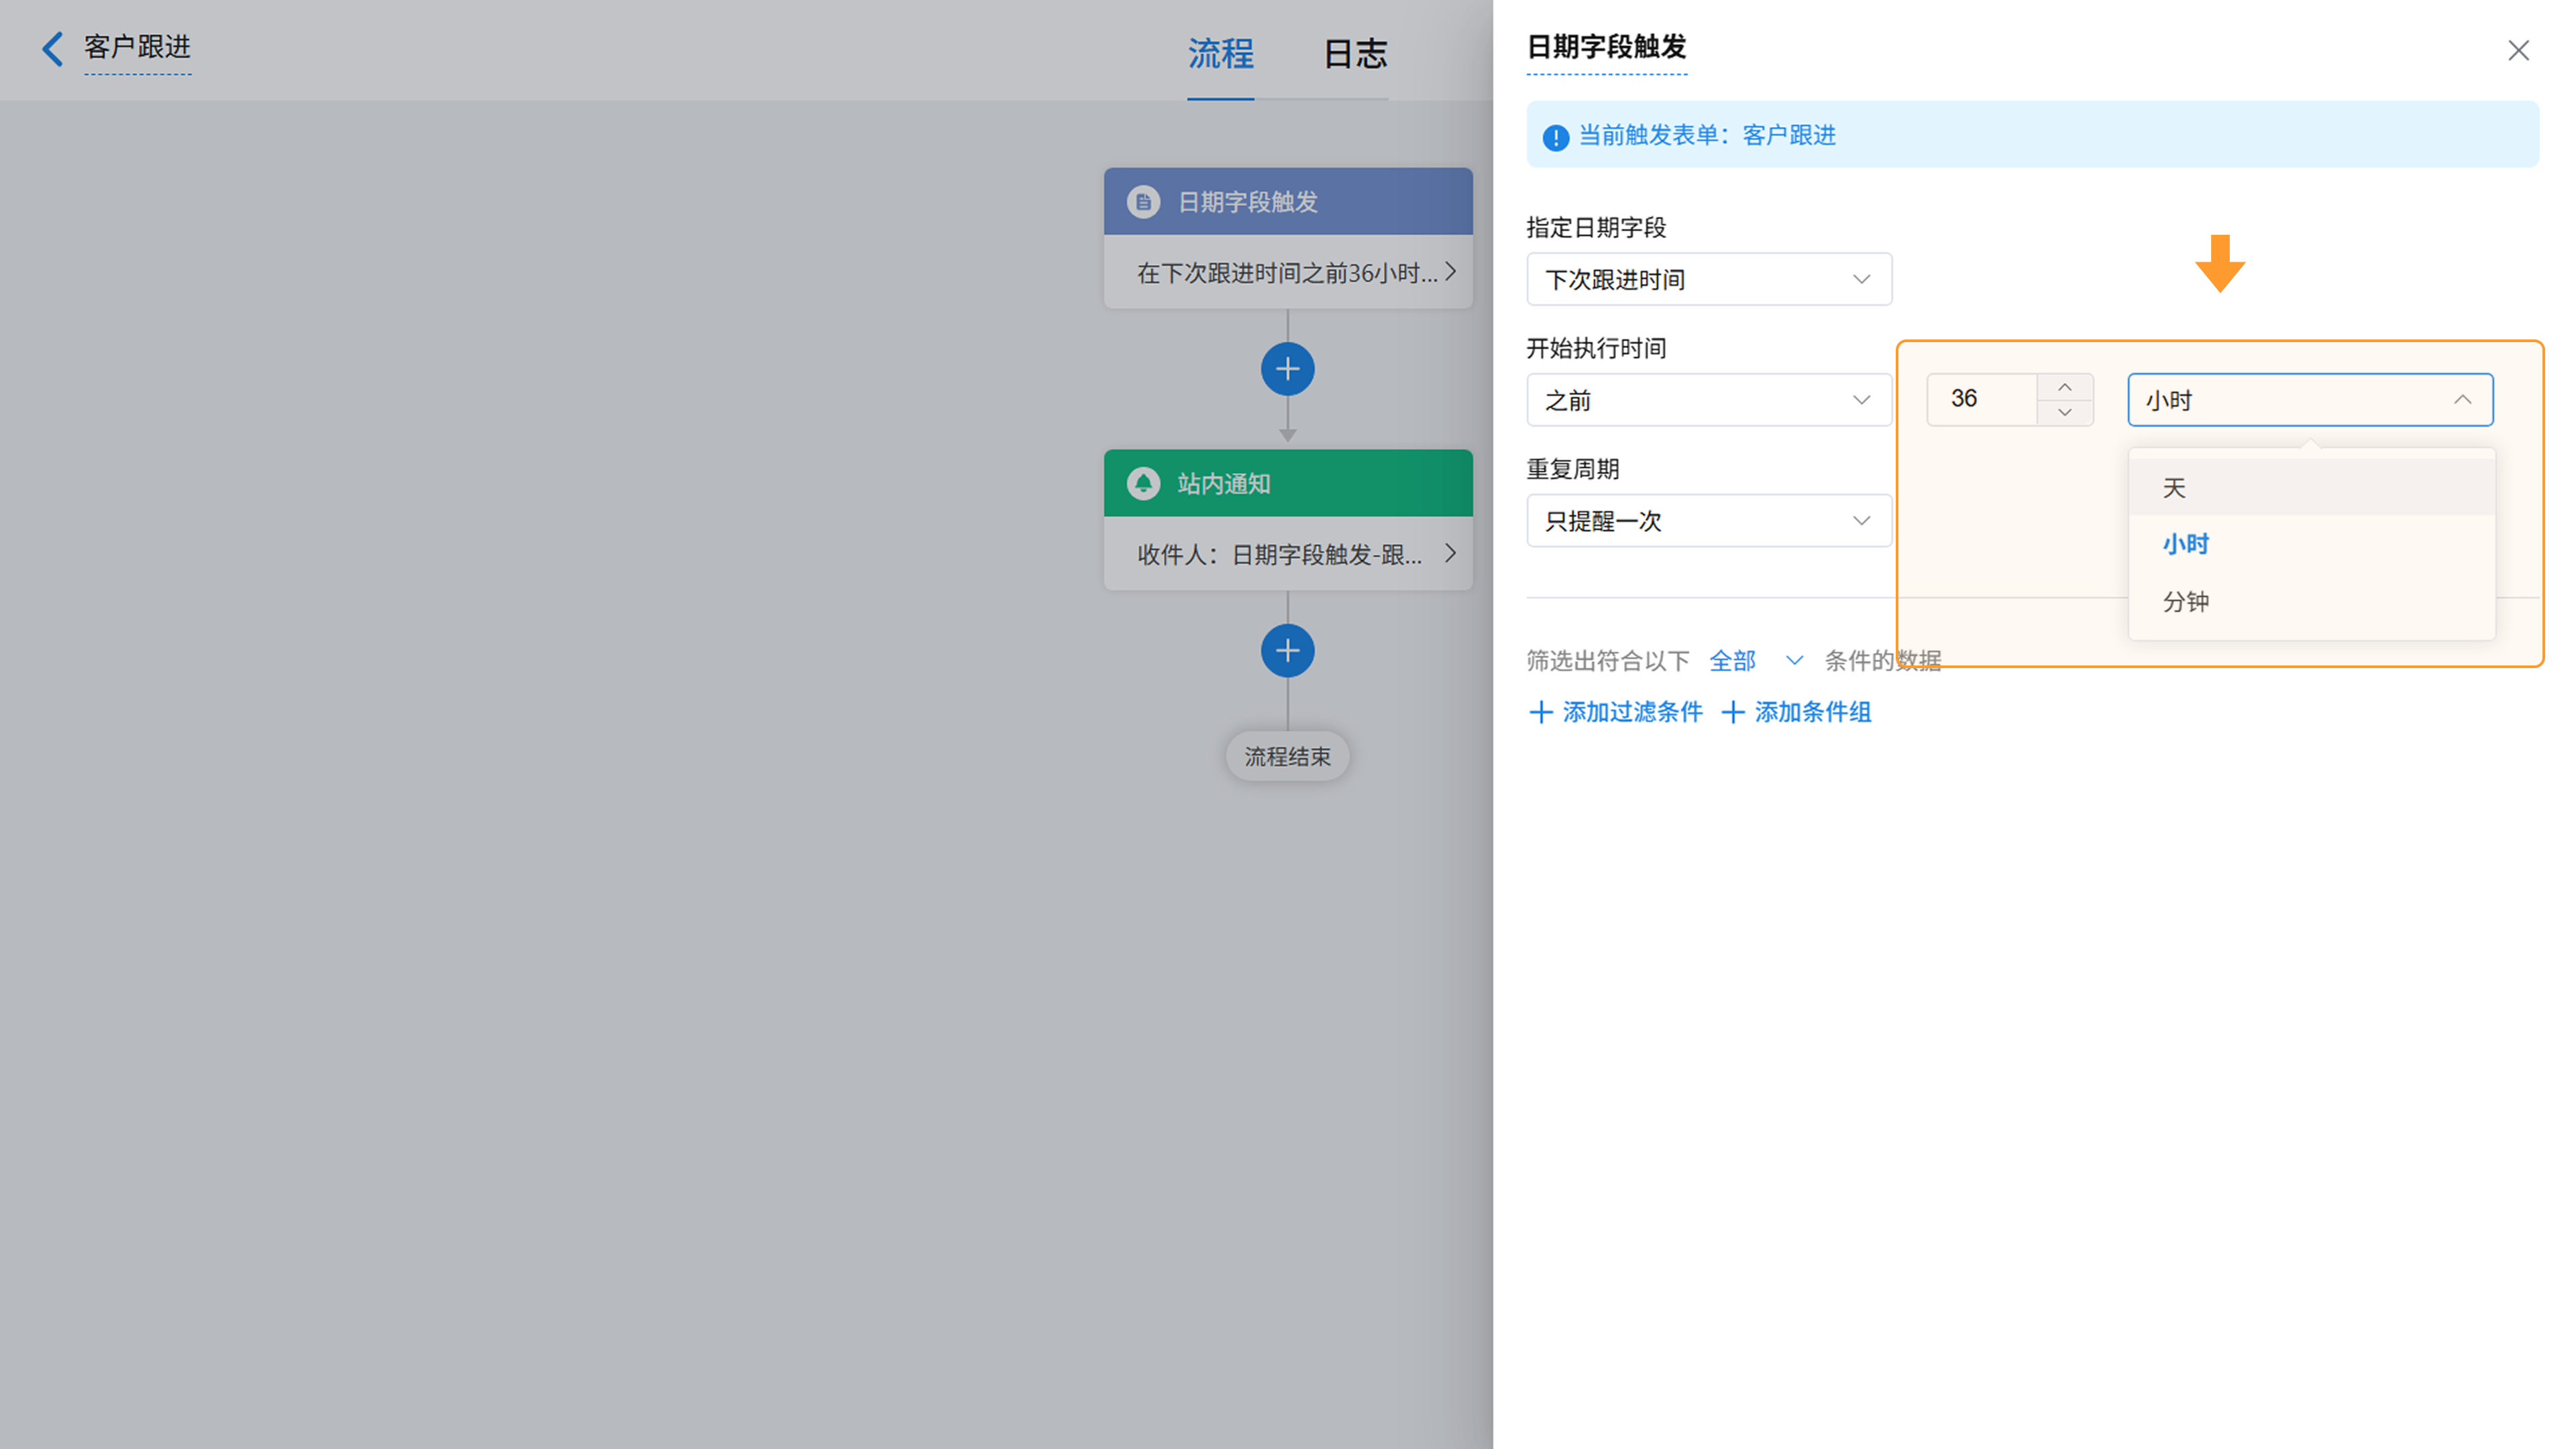
Task: Close the 日期字段触发 side panel
Action: 2518,50
